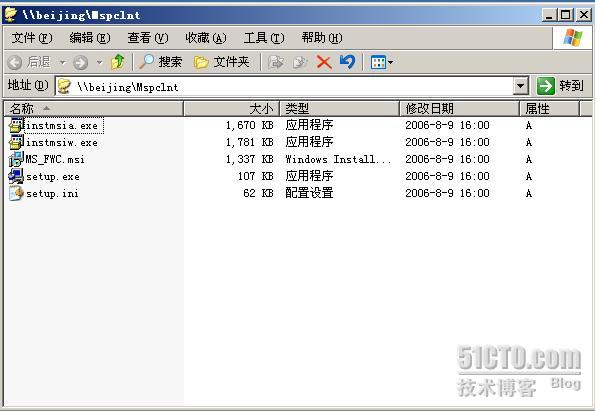Open the 查看(V) menu
This screenshot has height=411, width=595.
pos(148,38)
